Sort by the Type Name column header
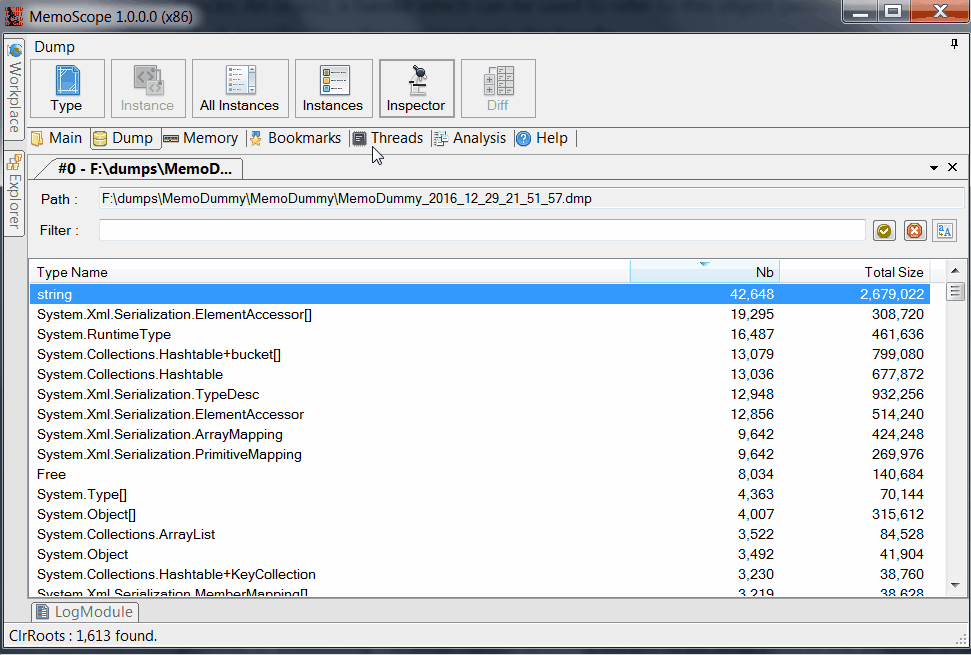 point(329,272)
